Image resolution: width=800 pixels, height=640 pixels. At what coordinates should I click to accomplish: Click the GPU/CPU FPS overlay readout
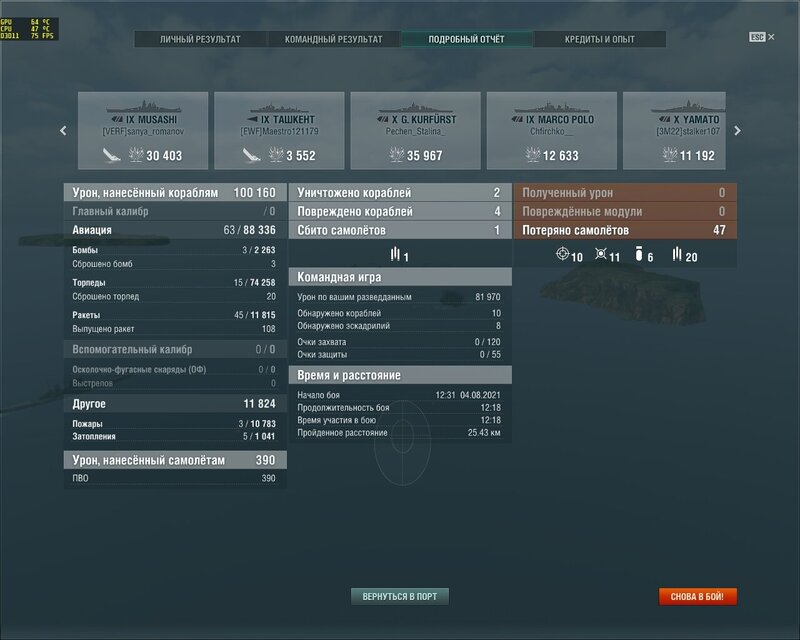(x=29, y=29)
